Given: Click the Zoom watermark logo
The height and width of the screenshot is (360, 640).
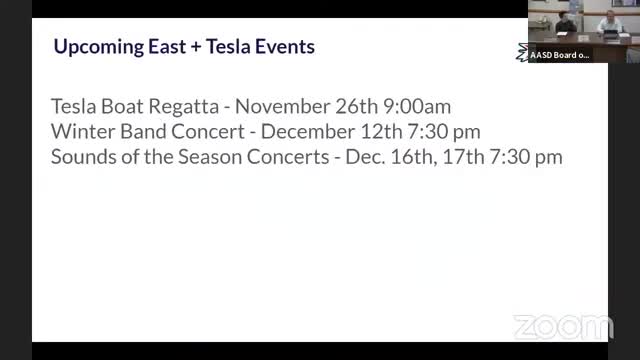Looking at the screenshot, I should click(x=564, y=327).
